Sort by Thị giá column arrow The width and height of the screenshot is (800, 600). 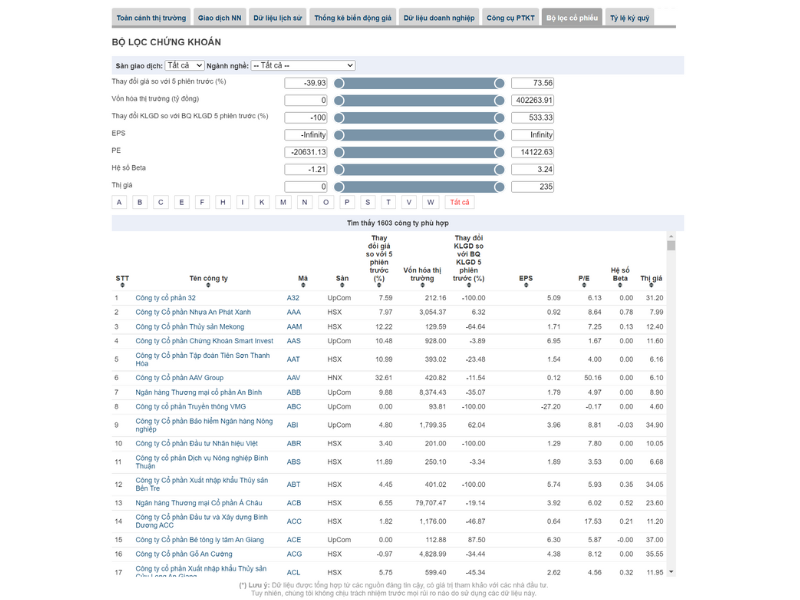pos(651,286)
